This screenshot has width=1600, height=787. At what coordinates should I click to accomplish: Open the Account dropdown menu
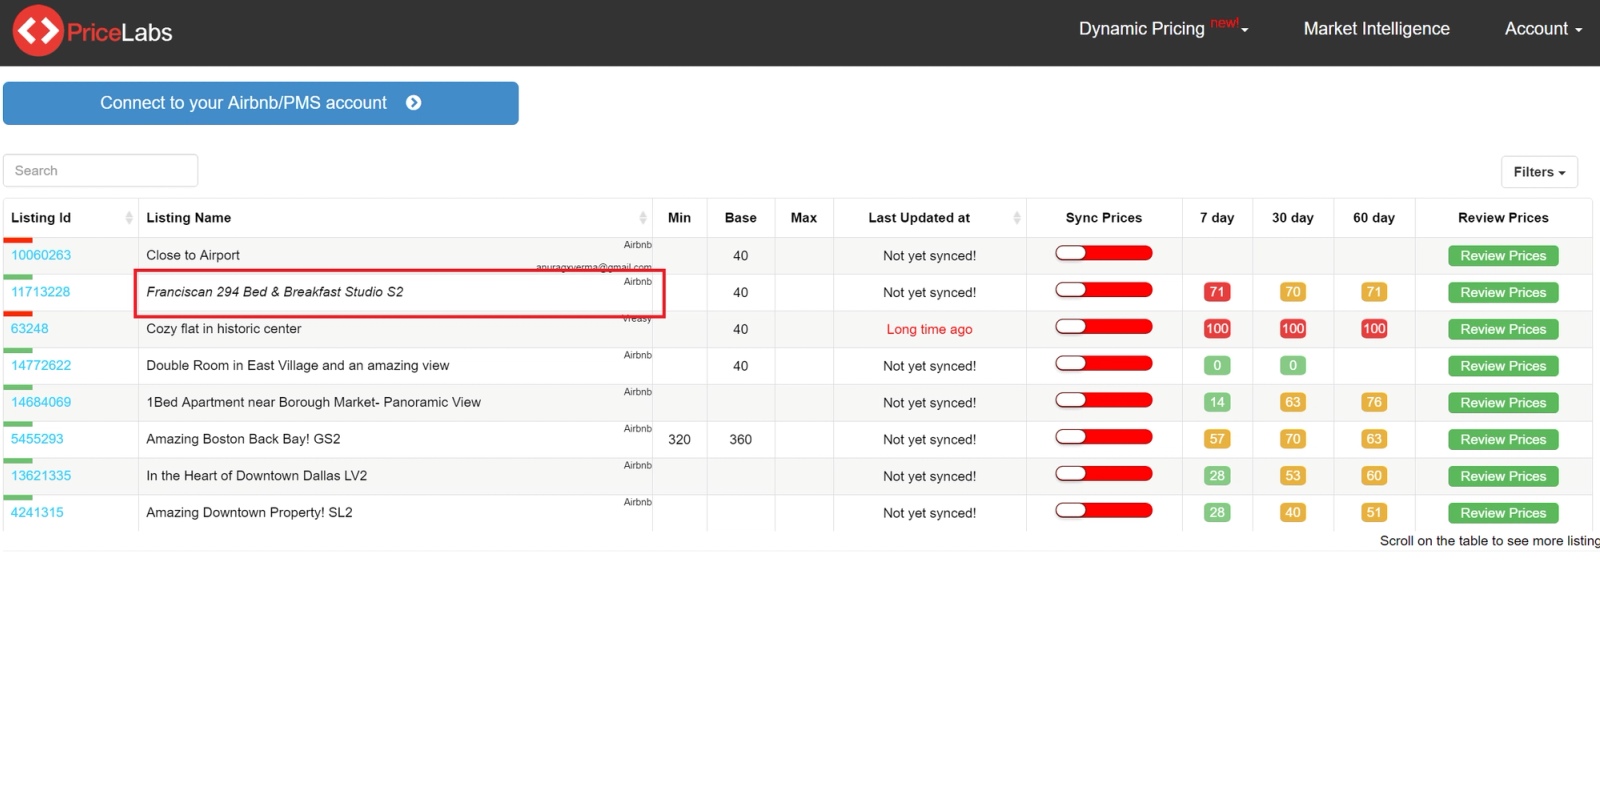tap(1543, 29)
